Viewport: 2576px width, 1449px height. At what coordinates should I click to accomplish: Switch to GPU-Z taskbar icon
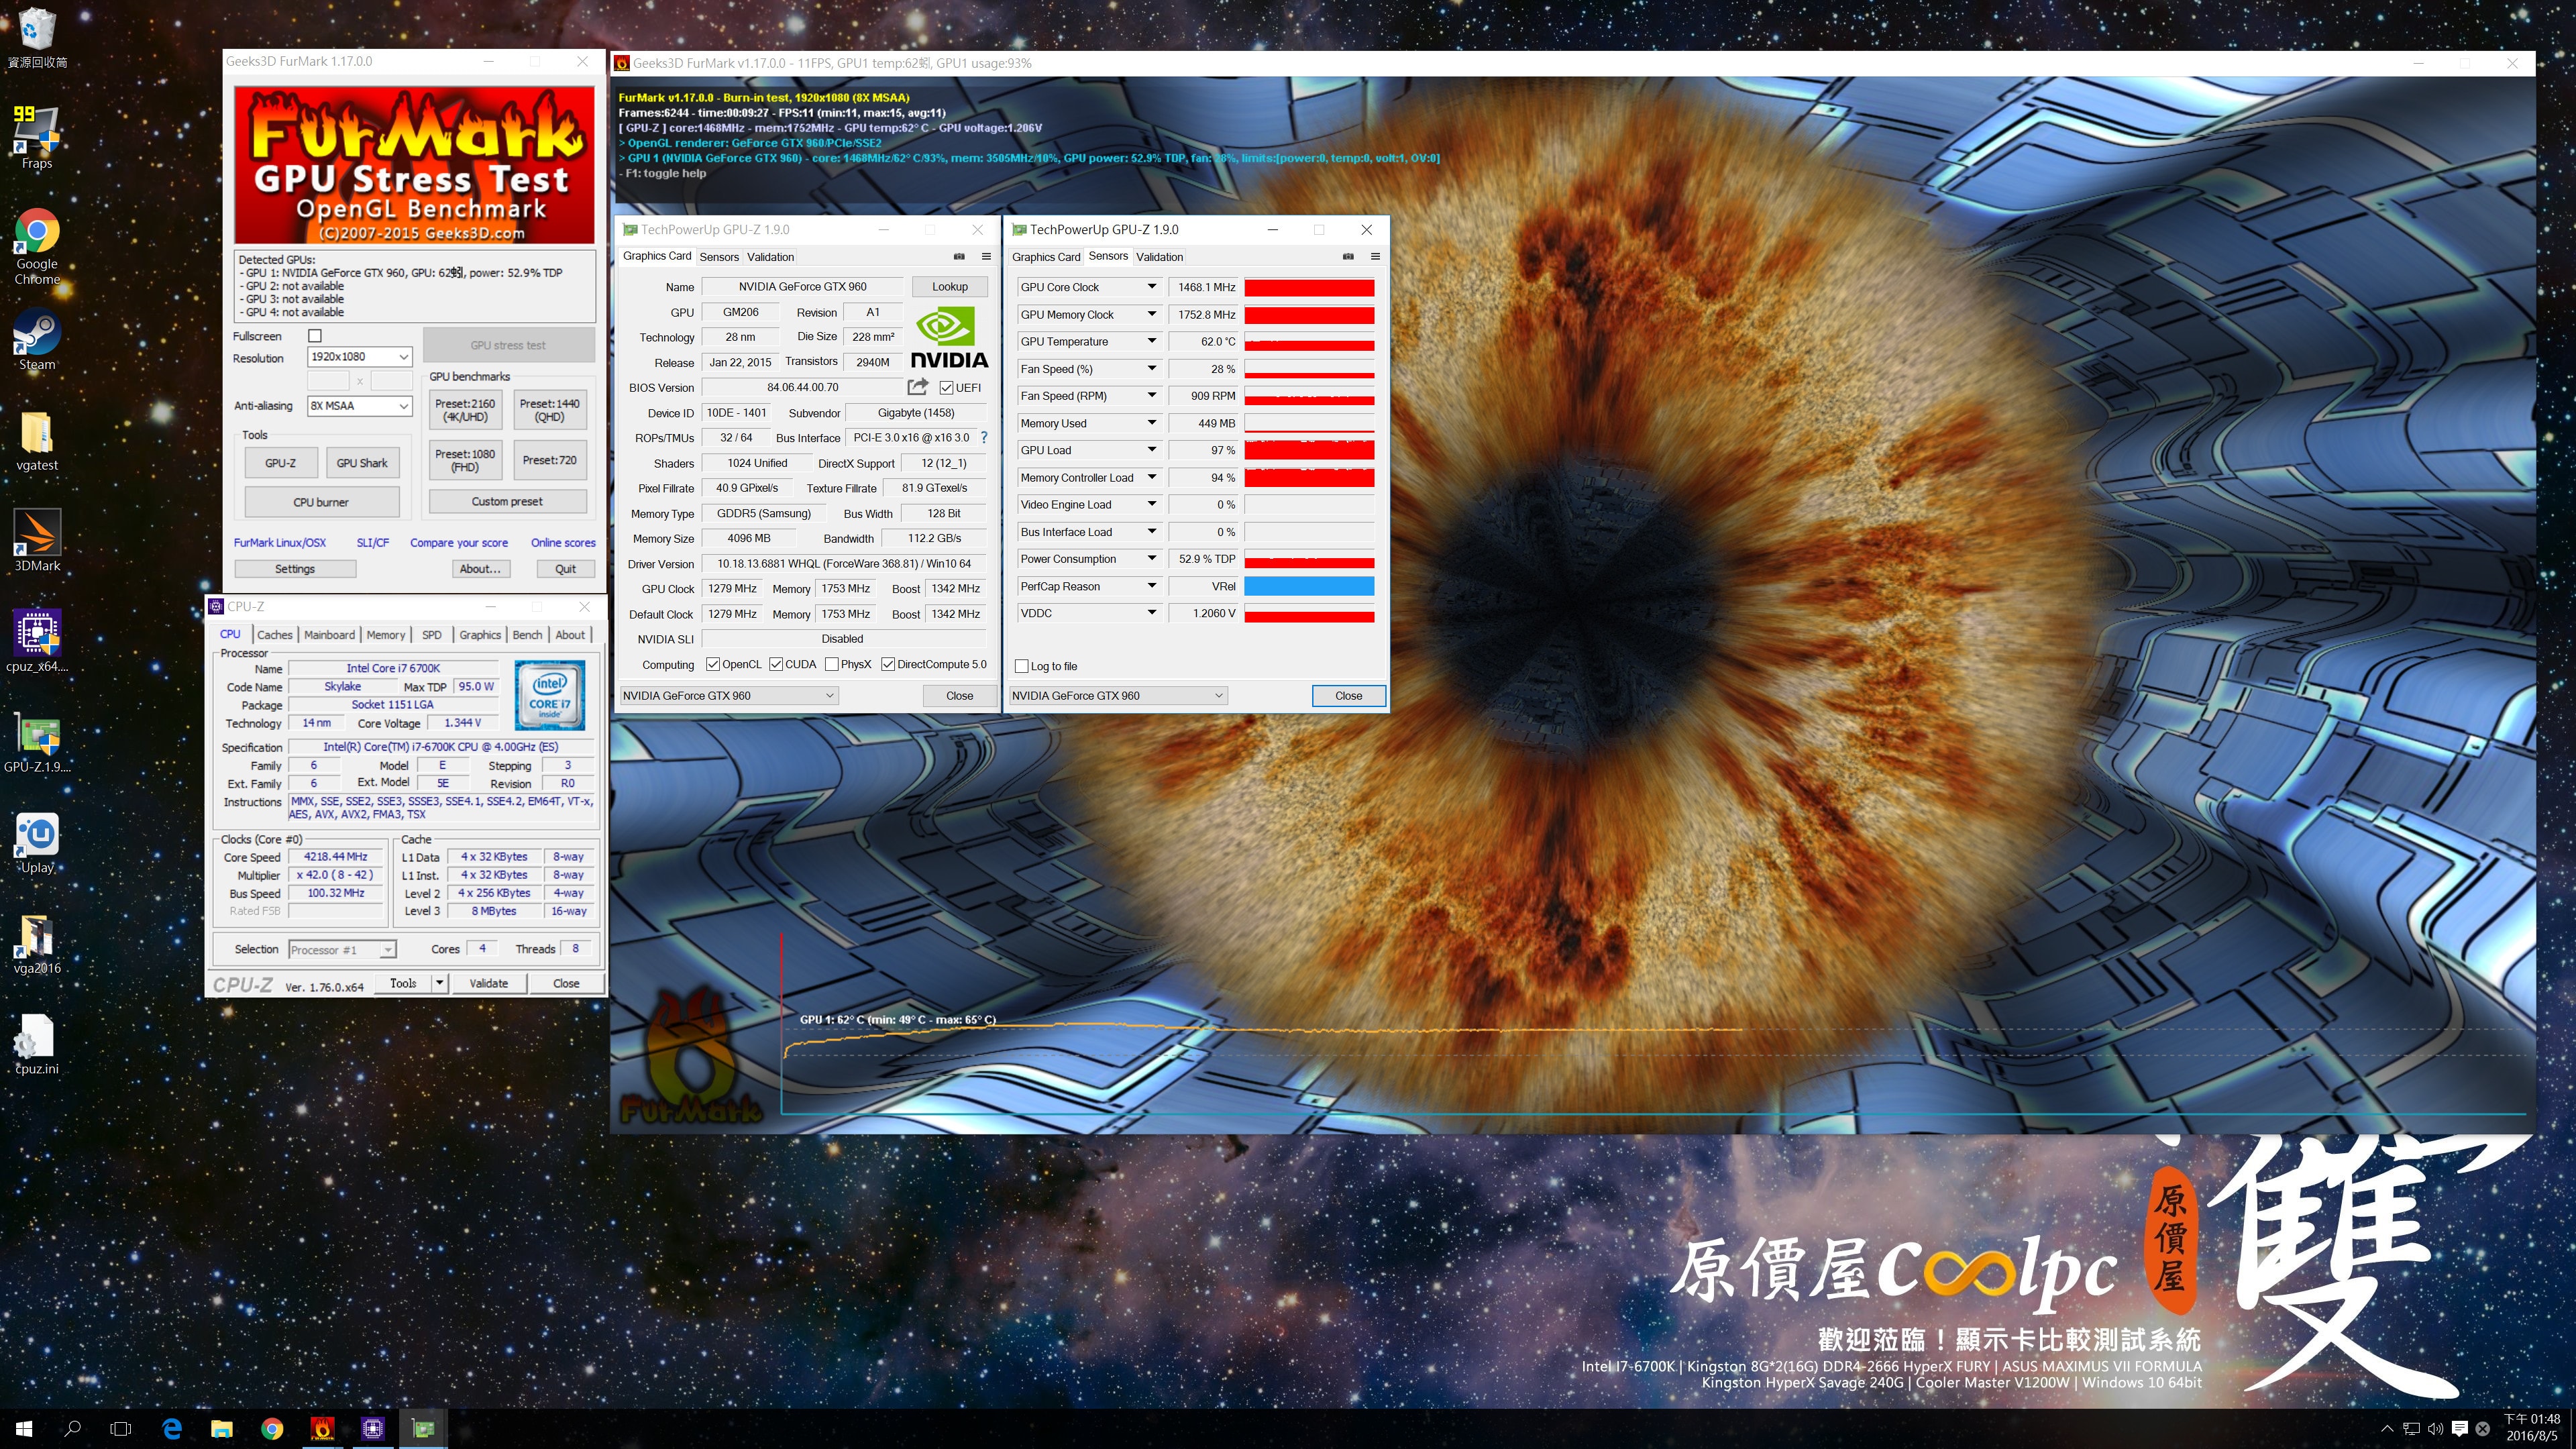point(423,1429)
